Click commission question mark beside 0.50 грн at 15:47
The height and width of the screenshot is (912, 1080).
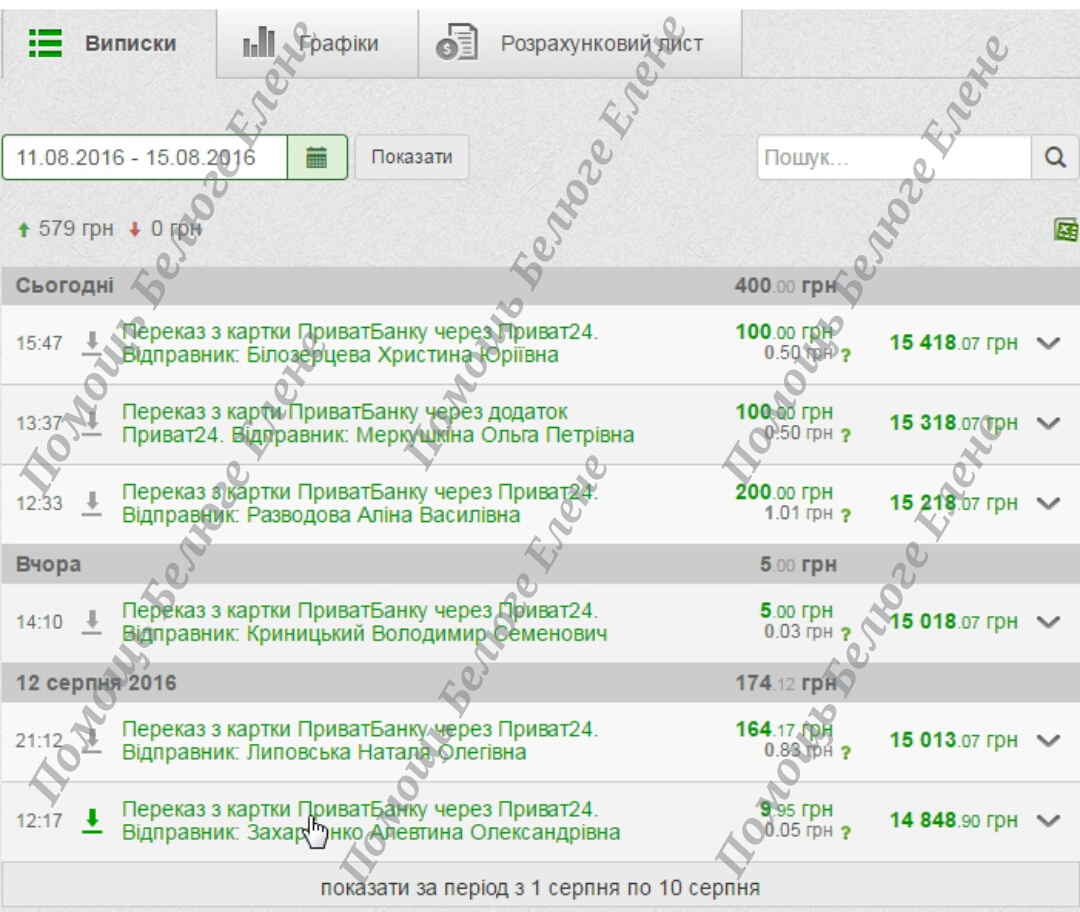846,355
